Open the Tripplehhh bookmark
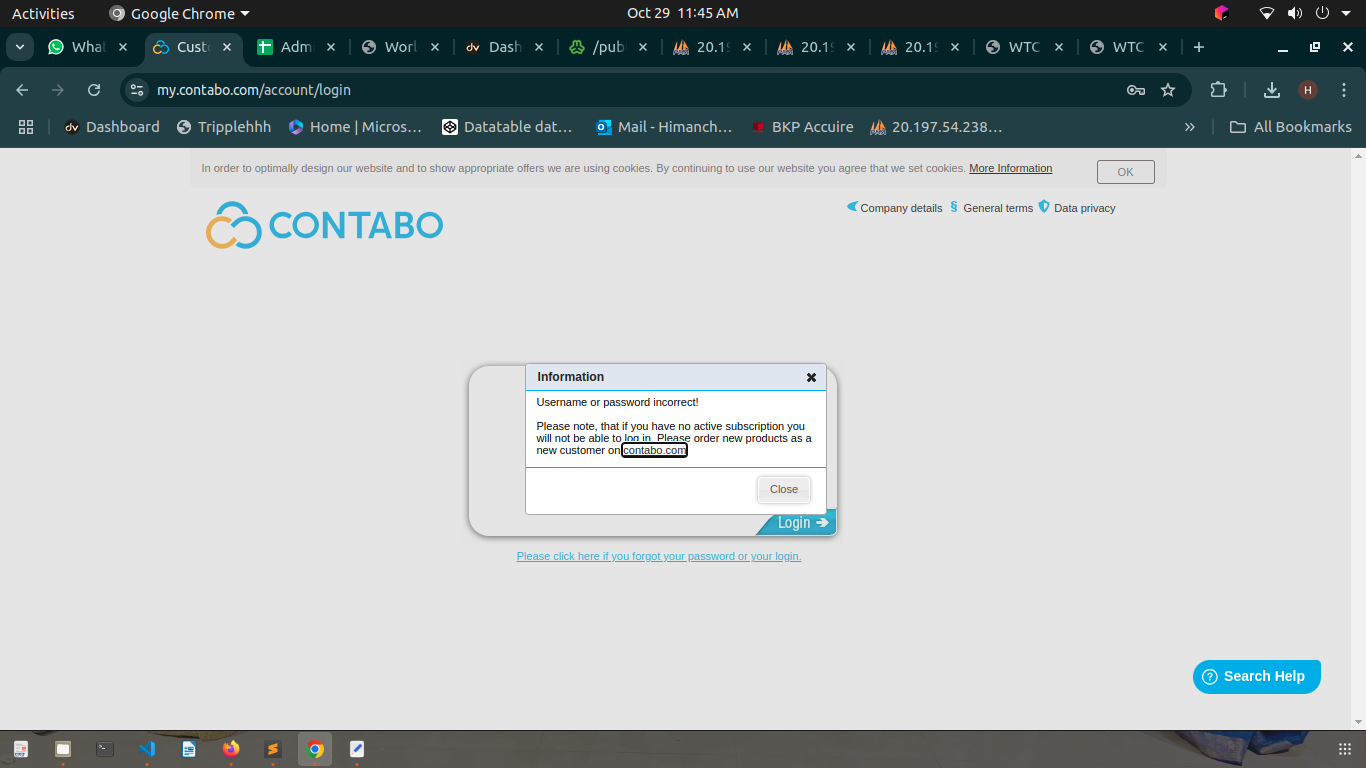The image size is (1366, 768). click(224, 127)
